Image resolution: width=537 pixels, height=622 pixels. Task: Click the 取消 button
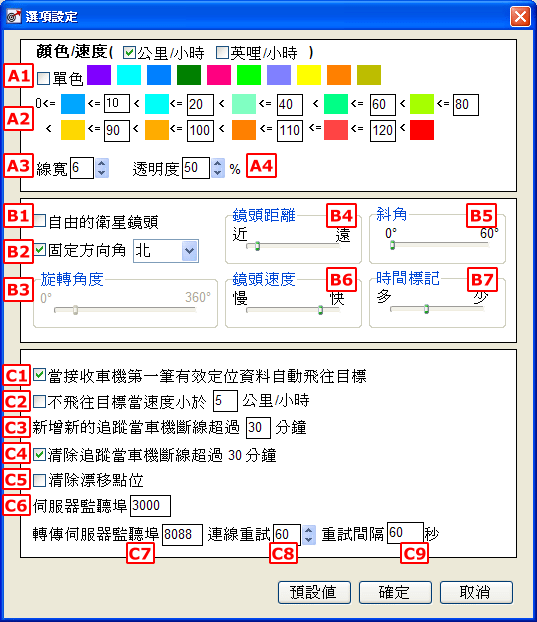[476, 592]
